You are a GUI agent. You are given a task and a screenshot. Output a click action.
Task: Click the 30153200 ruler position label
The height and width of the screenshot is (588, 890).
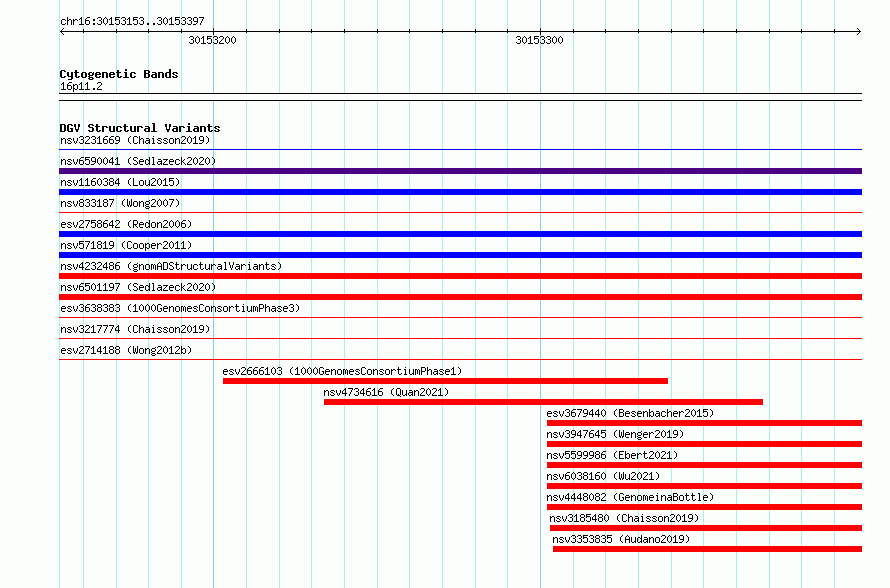pos(212,40)
